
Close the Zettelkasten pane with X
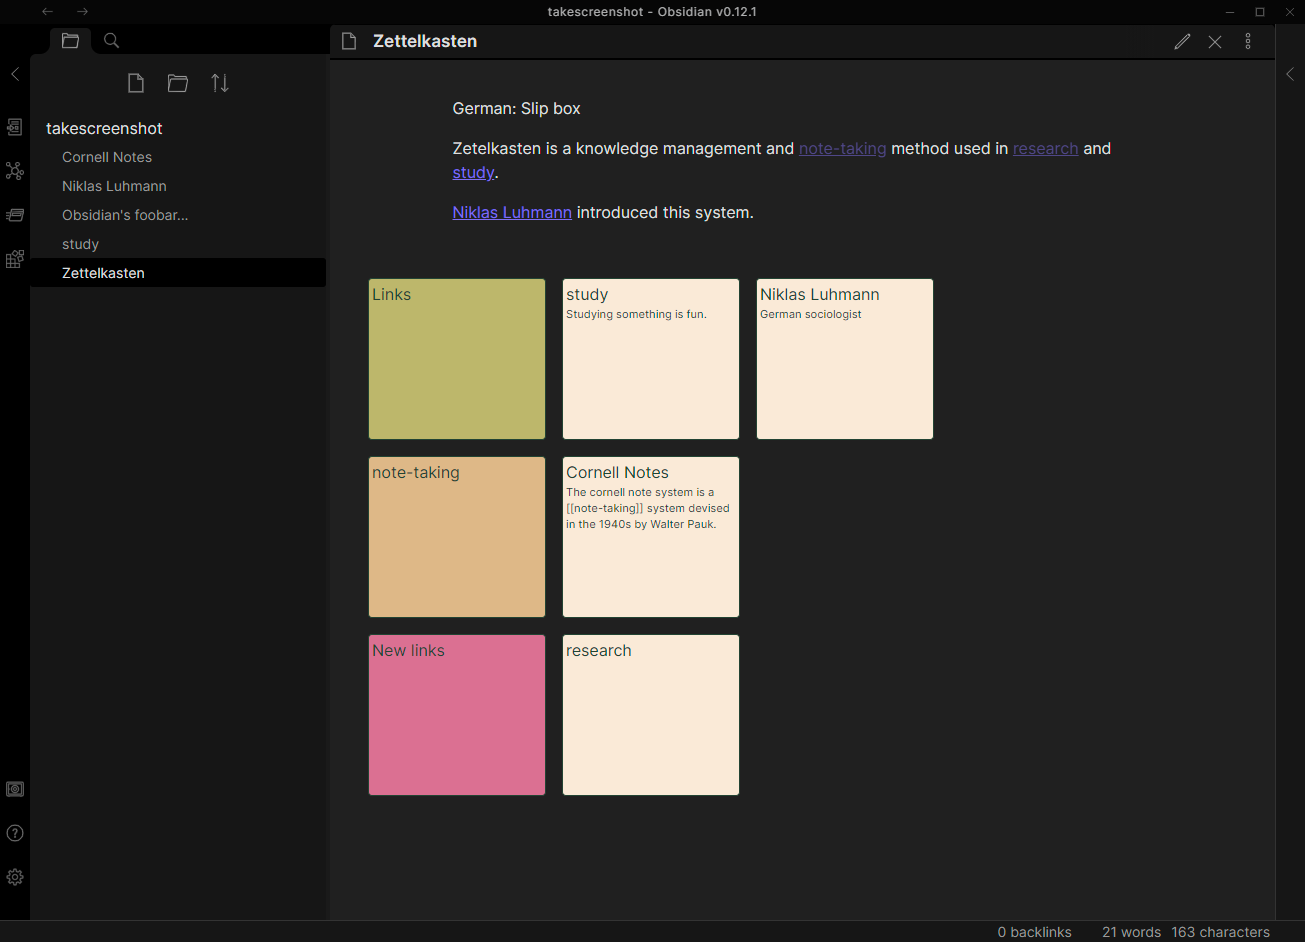tap(1215, 42)
